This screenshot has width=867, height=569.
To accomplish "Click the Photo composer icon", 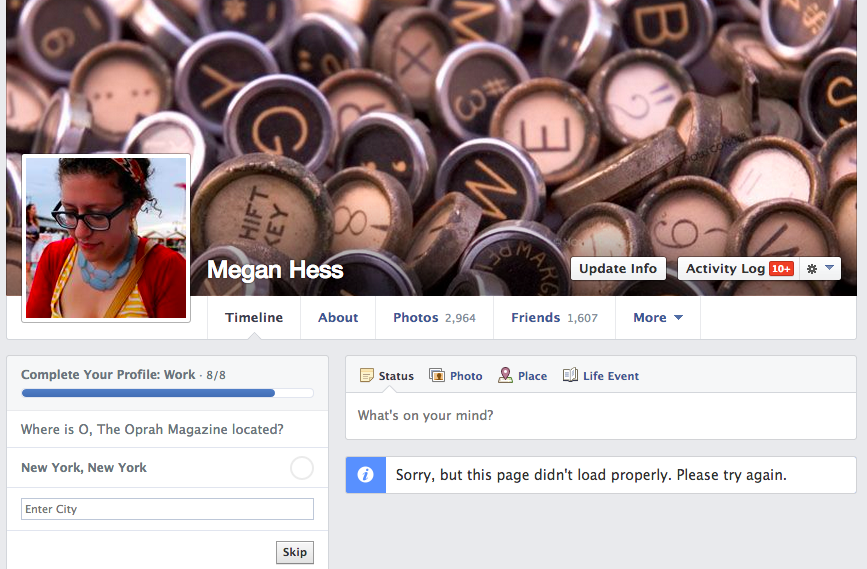I will (437, 376).
